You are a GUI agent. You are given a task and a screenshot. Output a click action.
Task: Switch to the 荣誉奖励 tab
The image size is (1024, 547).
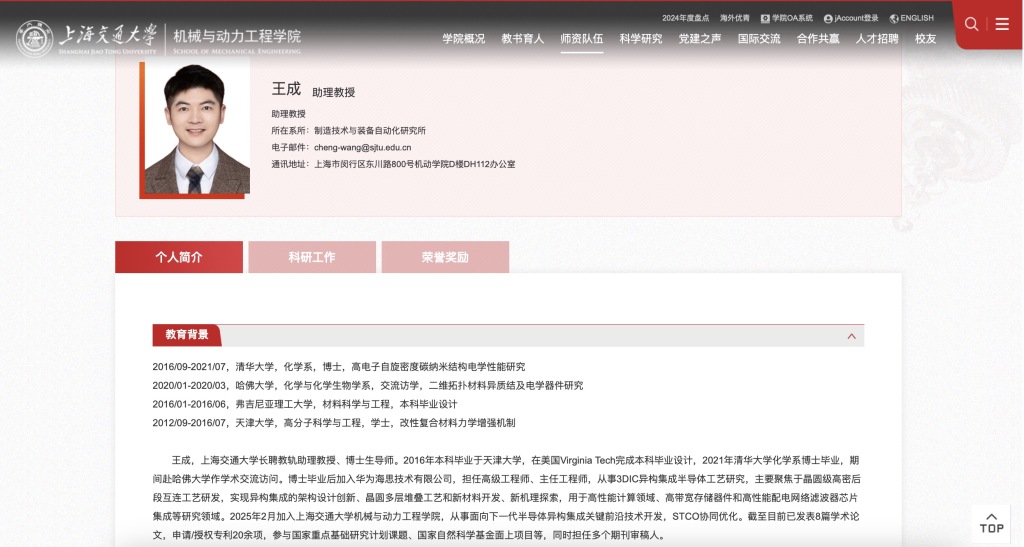point(445,257)
